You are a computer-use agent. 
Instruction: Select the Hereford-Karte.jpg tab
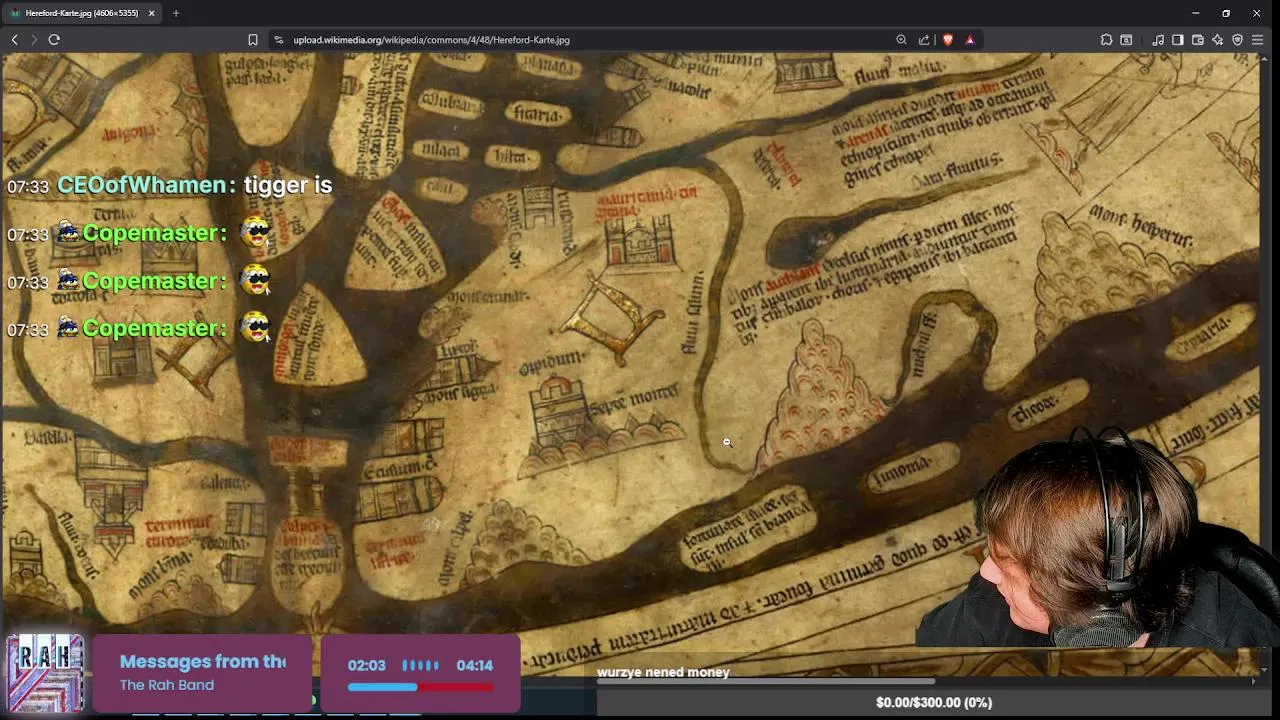tap(80, 13)
